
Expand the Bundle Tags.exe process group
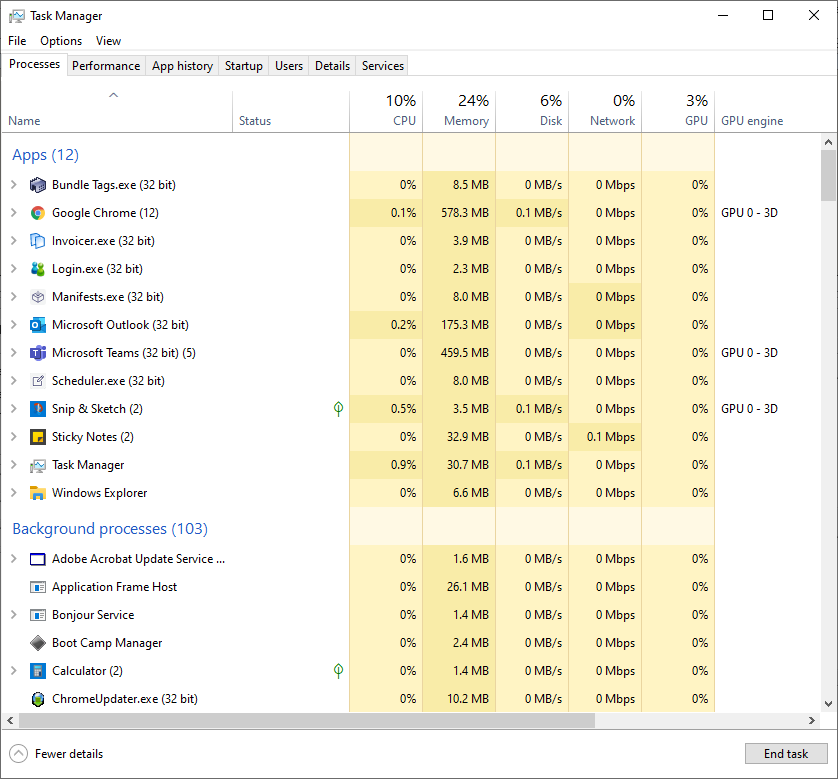click(x=14, y=185)
